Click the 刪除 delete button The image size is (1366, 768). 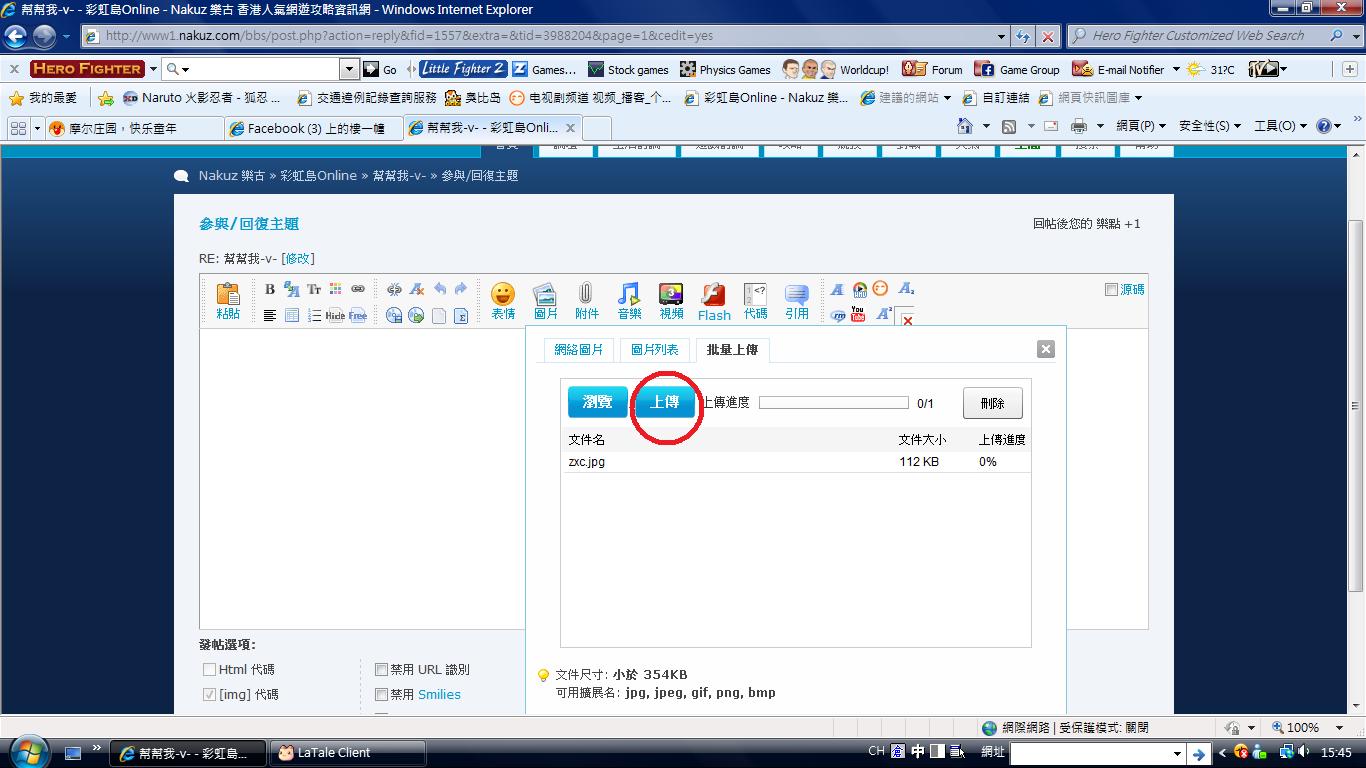(992, 403)
